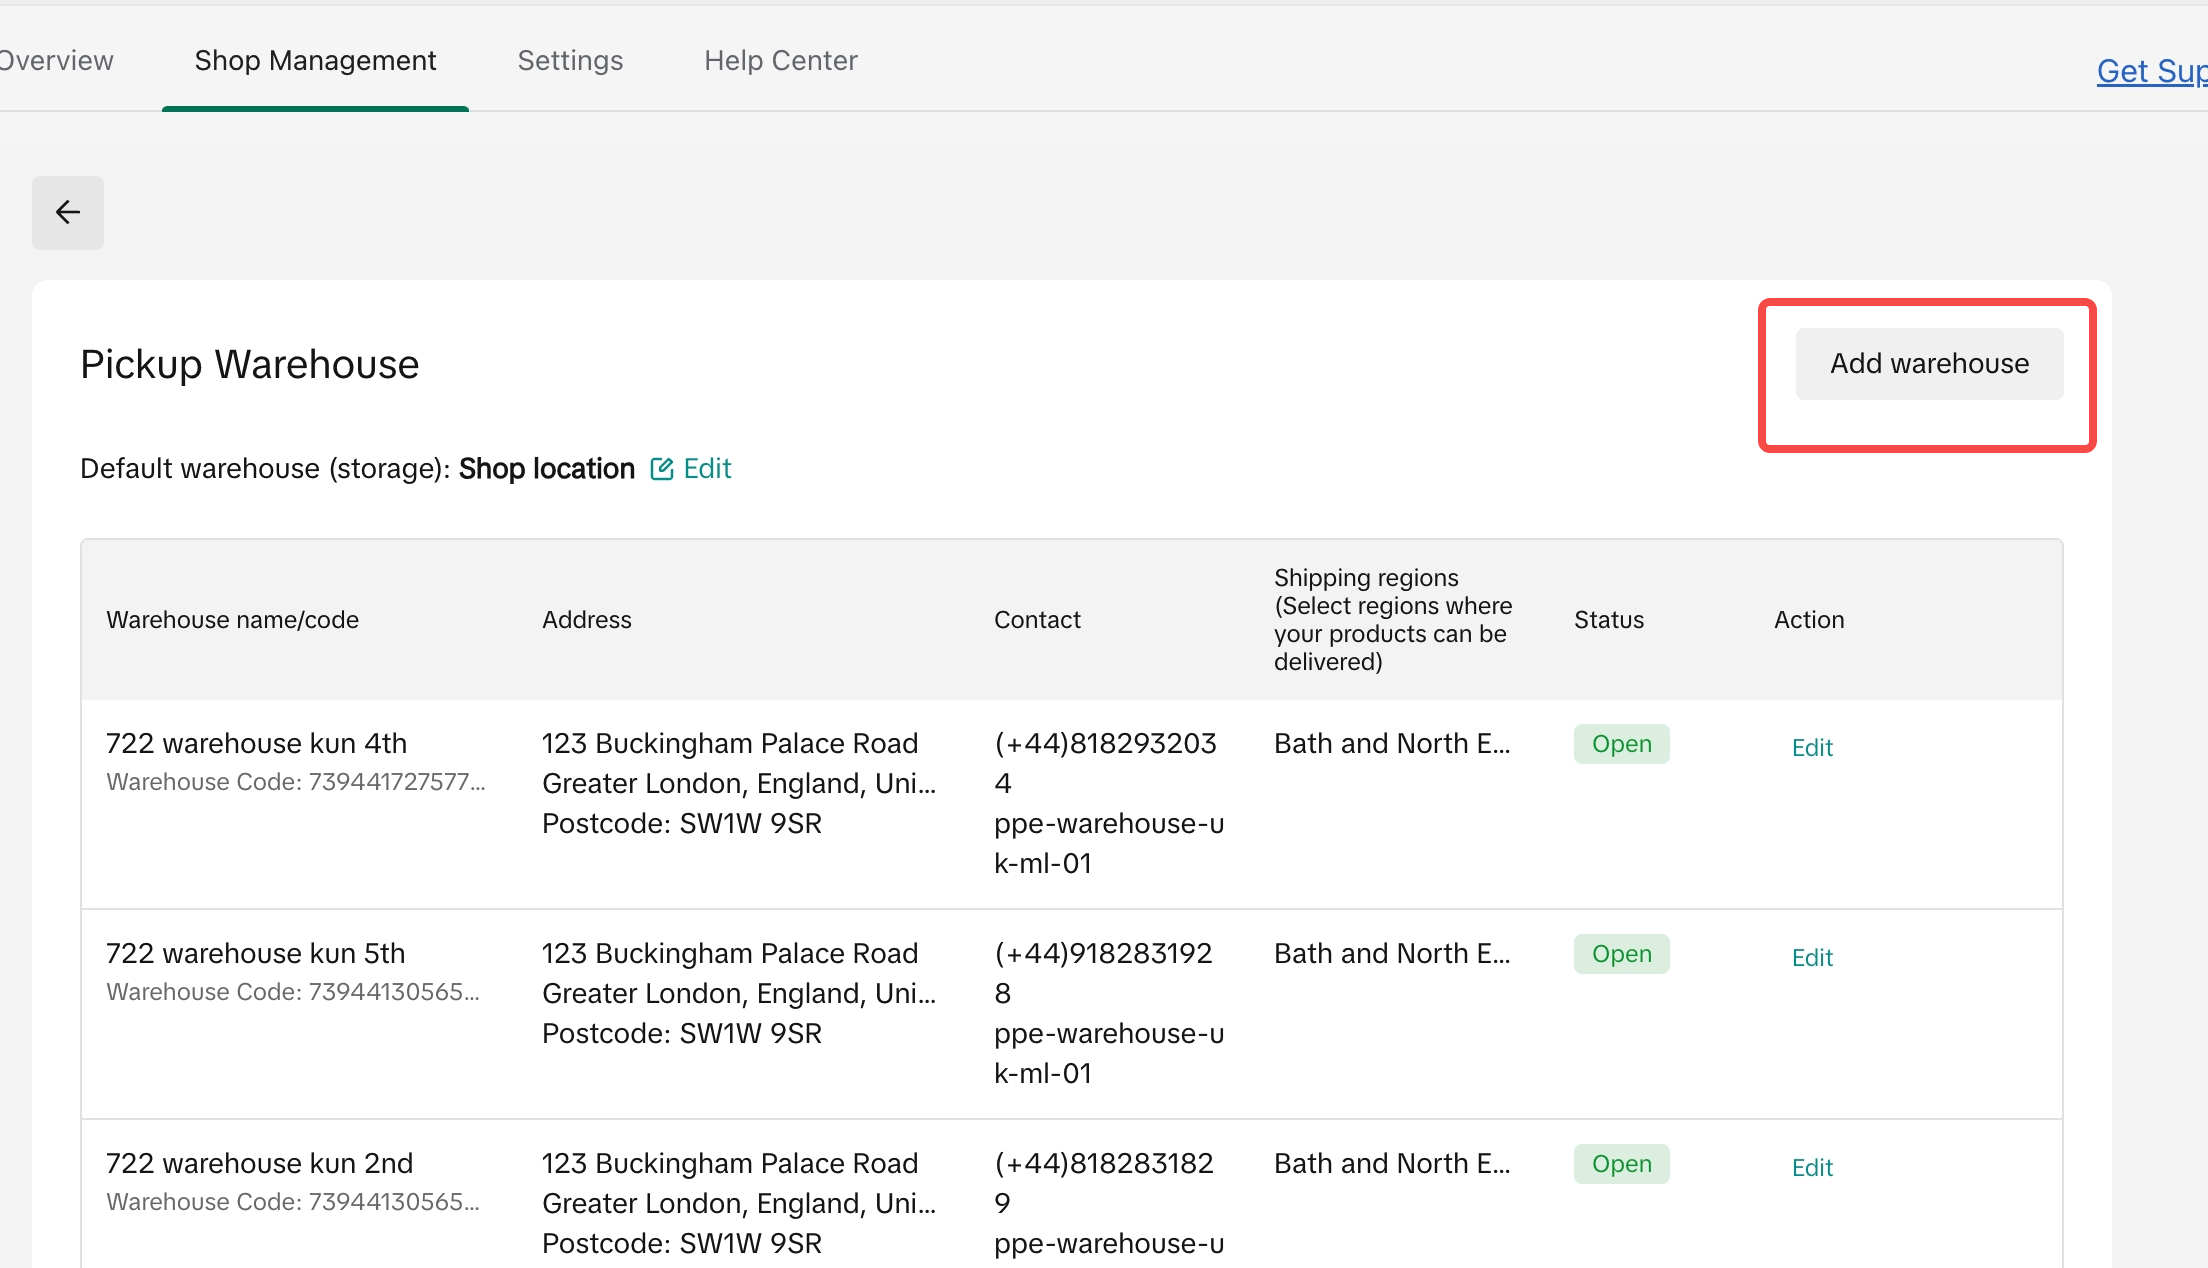This screenshot has width=2208, height=1268.
Task: Click the Status column header
Action: pos(1608,620)
